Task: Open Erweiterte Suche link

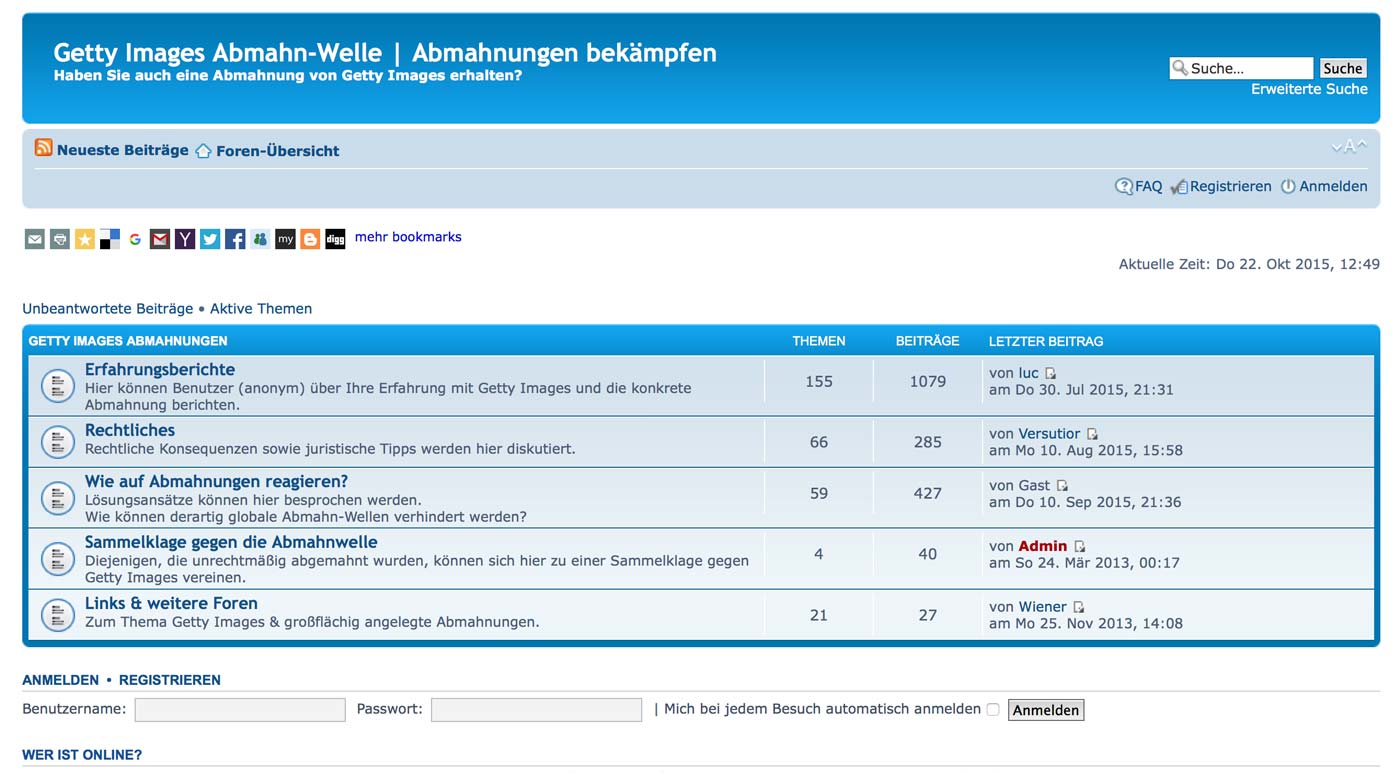Action: 1309,89
